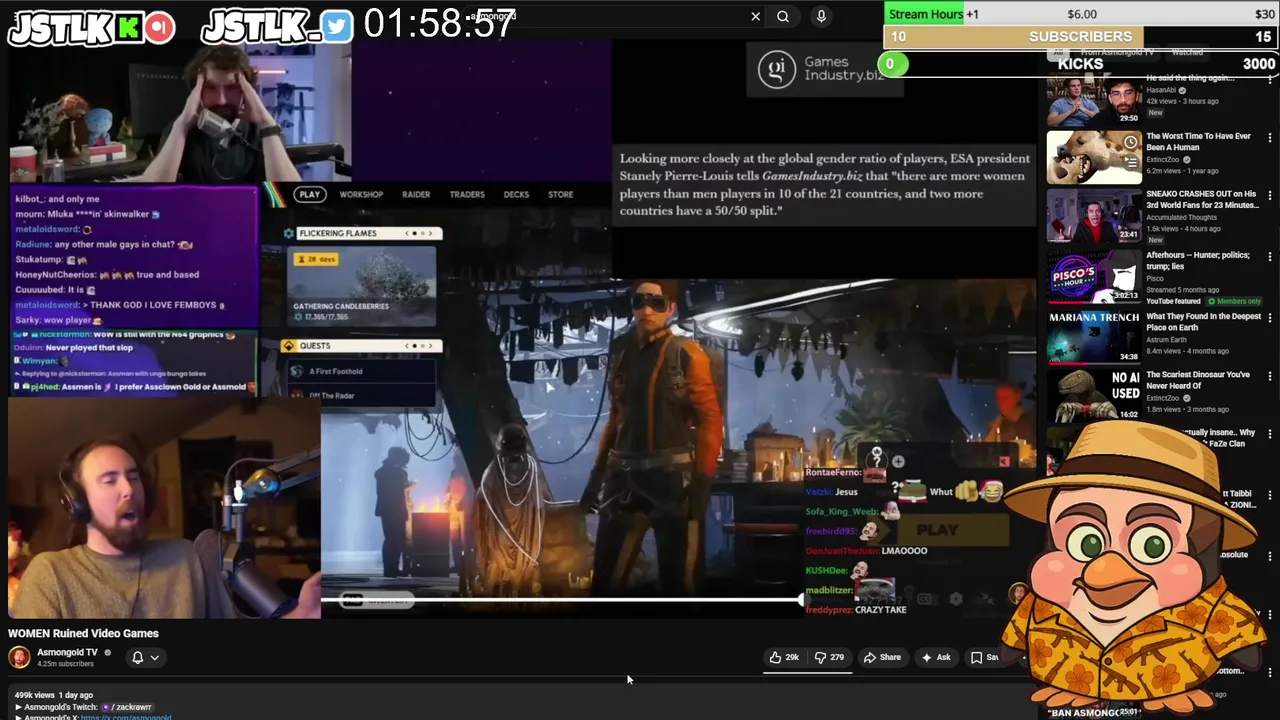Image resolution: width=1280 pixels, height=720 pixels.
Task: Click the 'What They Found In the Deepest' title
Action: click(x=1204, y=322)
